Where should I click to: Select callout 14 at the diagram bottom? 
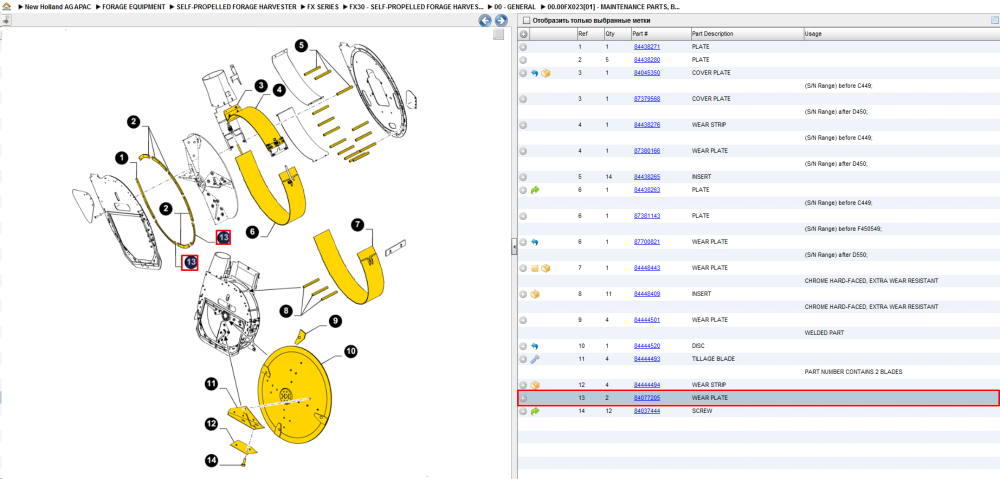pyautogui.click(x=211, y=460)
